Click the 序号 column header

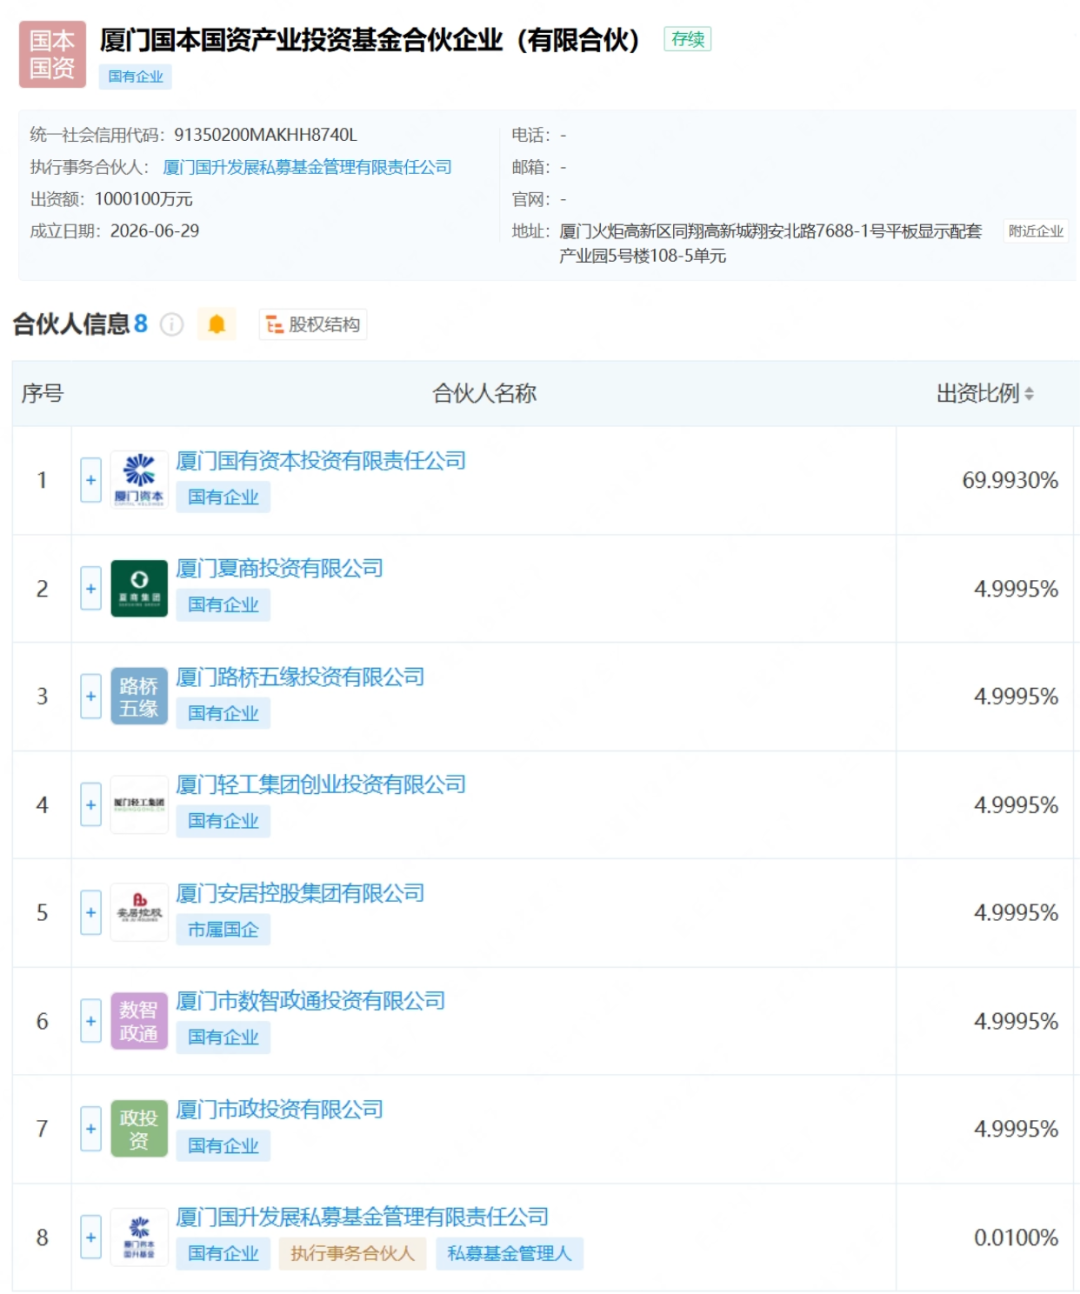pyautogui.click(x=42, y=394)
